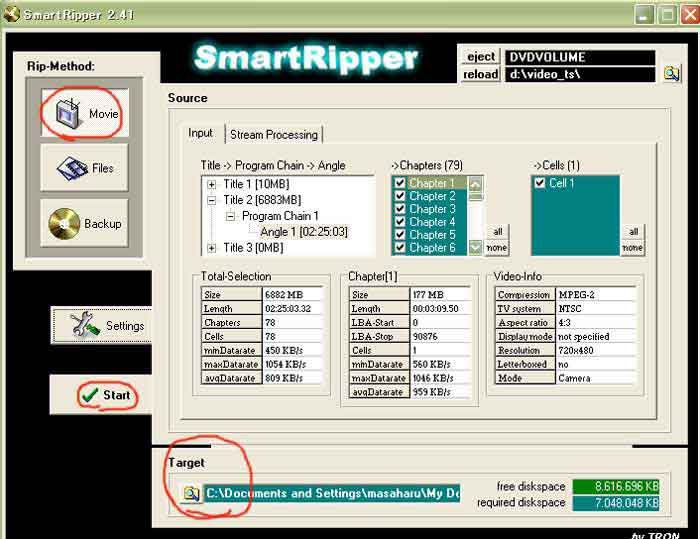Click the eject button
Screen dimensions: 700x539
tap(480, 57)
